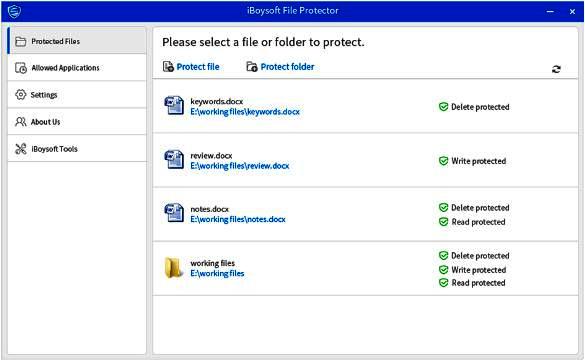Image resolution: width=585 pixels, height=361 pixels.
Task: Click Delete protected text for notes.docx
Action: [480, 208]
